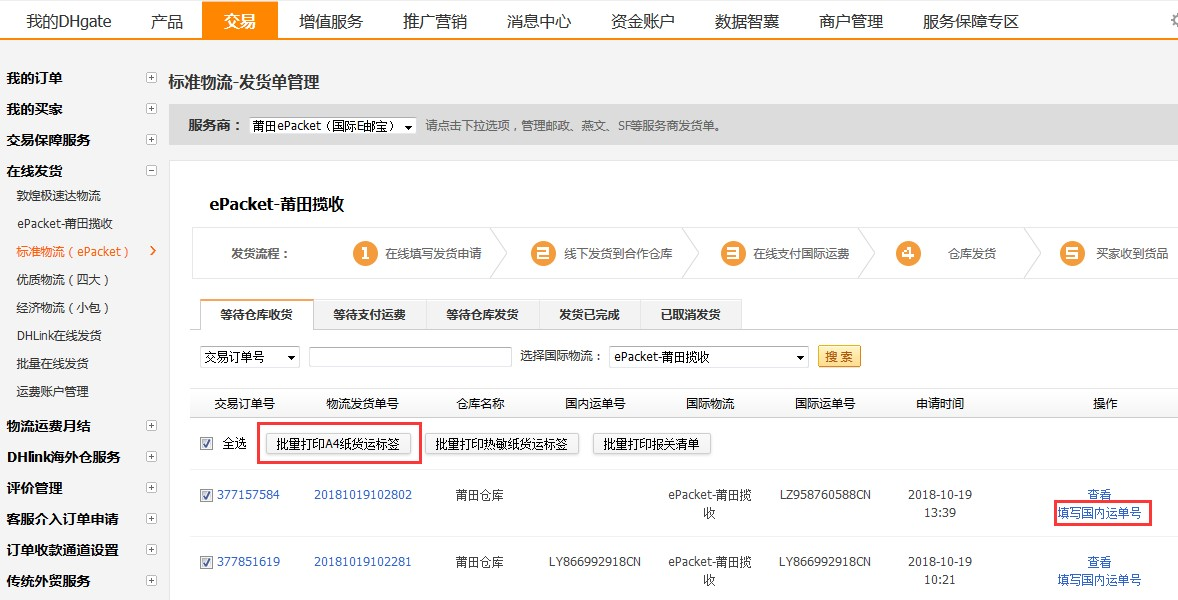
Task: Open the 消息中心 top menu item
Action: [x=539, y=19]
